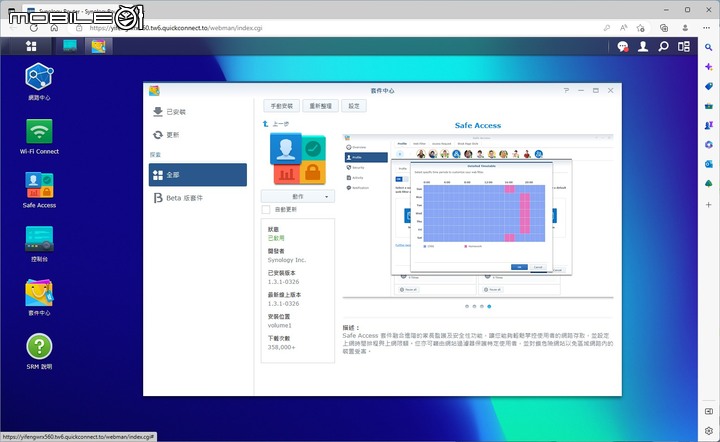Toggle the auto-update checkbox
This screenshot has height=442, width=720.
click(265, 209)
